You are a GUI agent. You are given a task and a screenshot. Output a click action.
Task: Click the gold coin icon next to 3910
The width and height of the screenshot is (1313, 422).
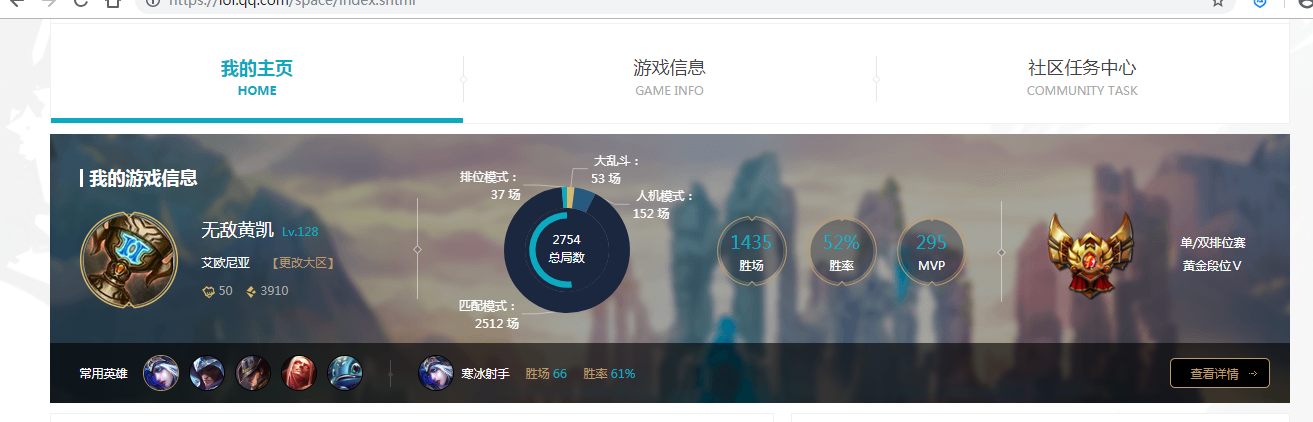(250, 291)
